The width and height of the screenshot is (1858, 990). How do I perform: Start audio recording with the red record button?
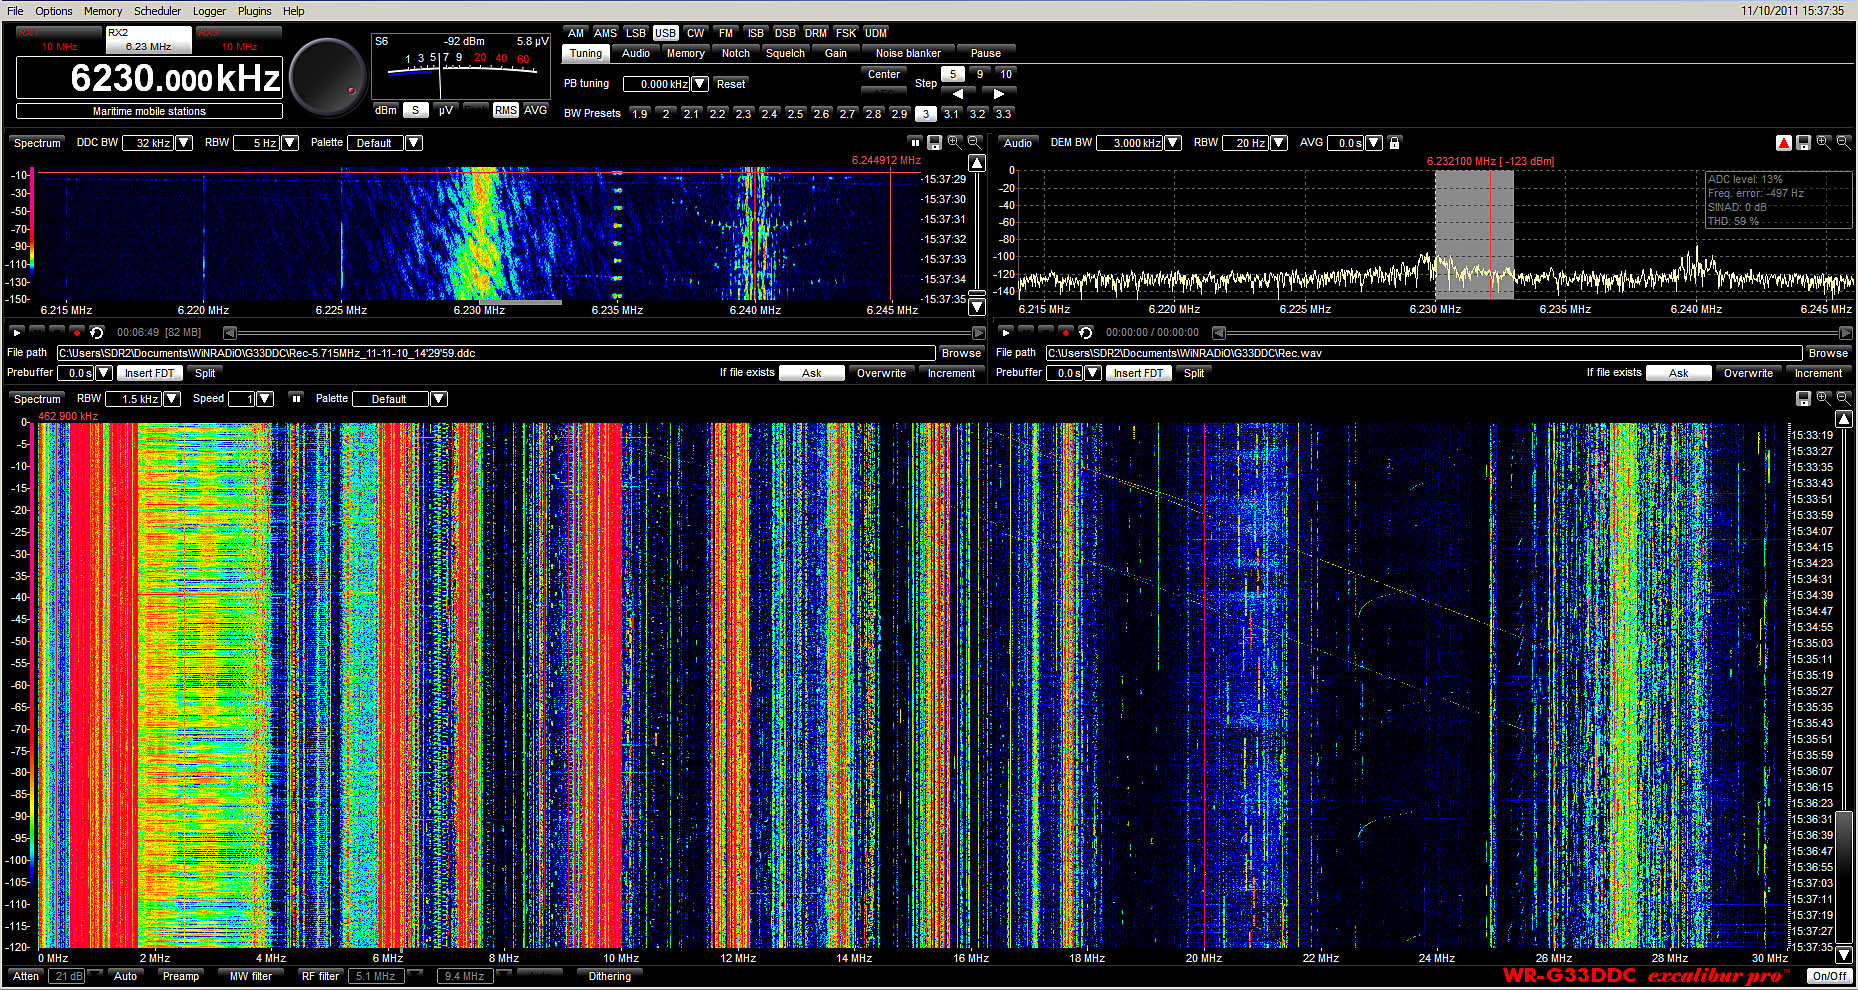click(x=1065, y=332)
